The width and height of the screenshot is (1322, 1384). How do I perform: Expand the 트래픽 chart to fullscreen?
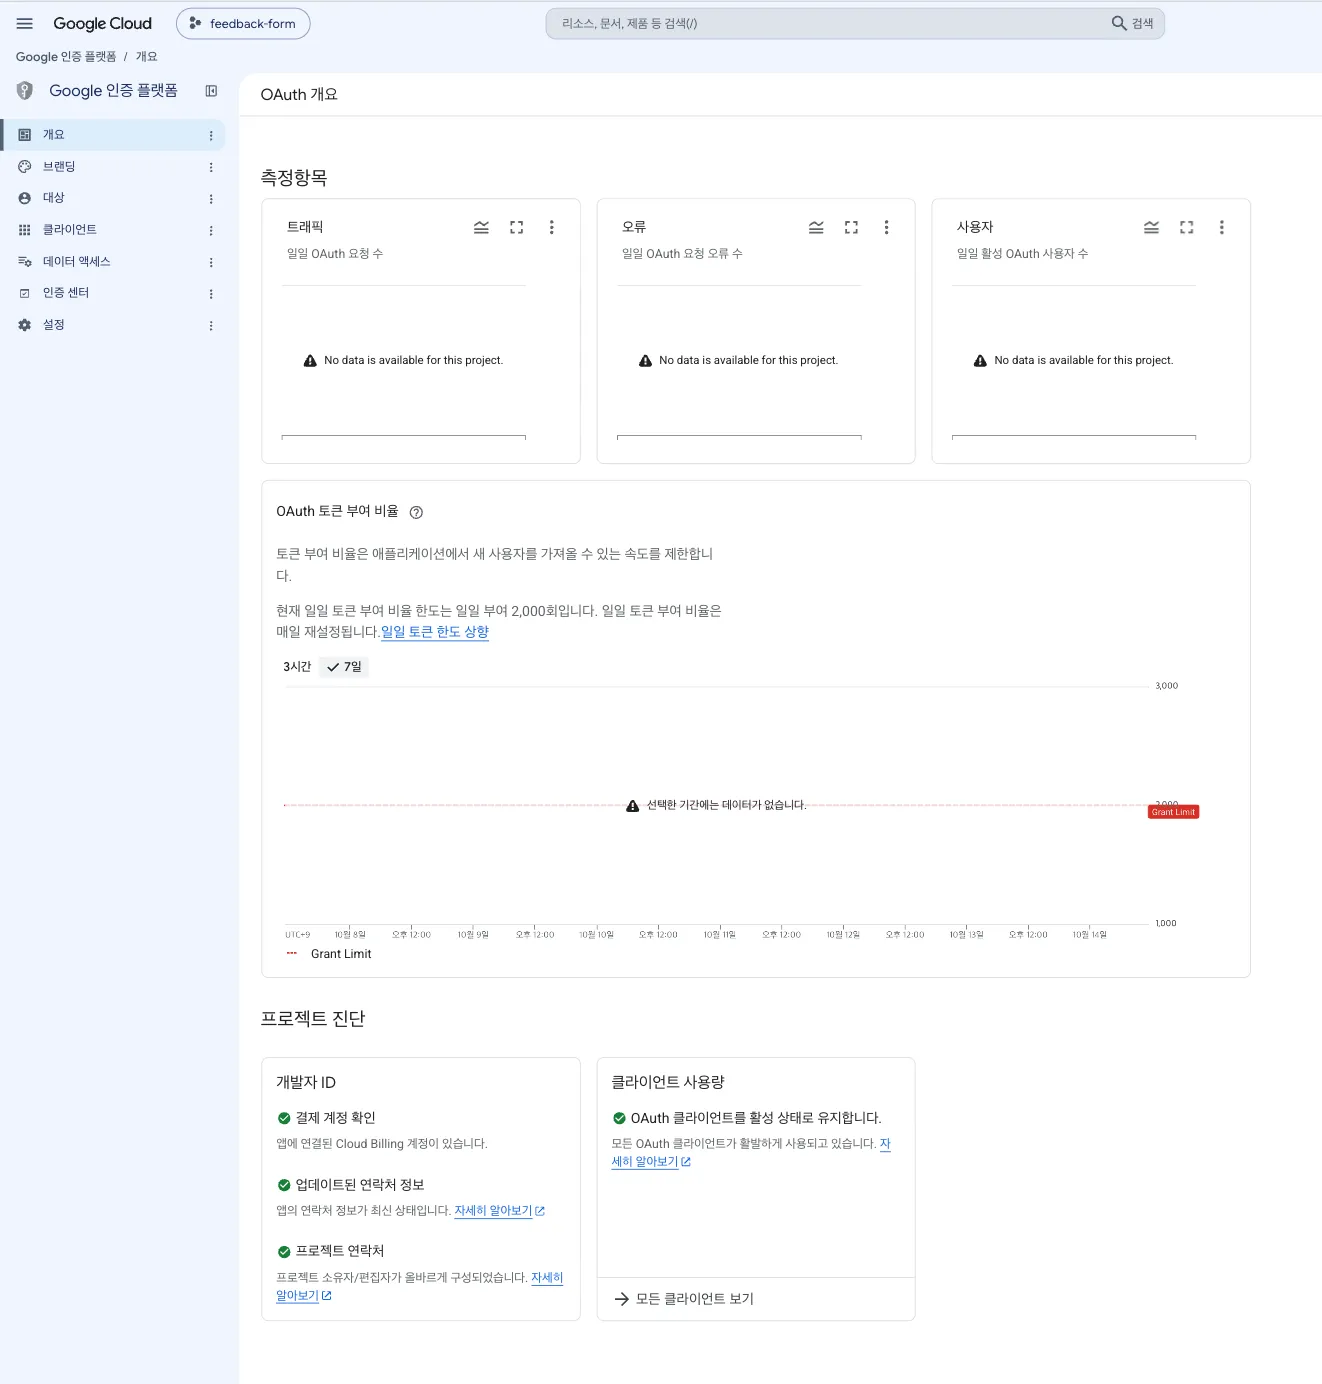point(516,227)
